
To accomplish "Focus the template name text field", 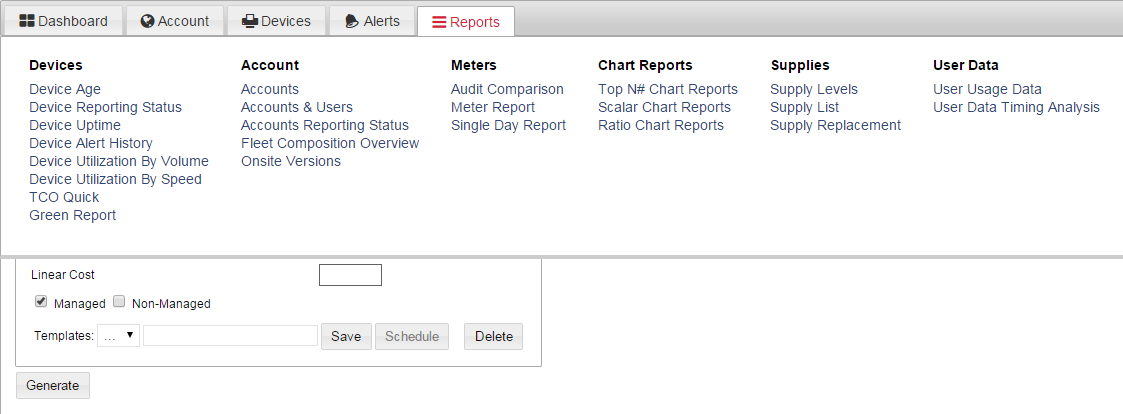I will [x=231, y=335].
